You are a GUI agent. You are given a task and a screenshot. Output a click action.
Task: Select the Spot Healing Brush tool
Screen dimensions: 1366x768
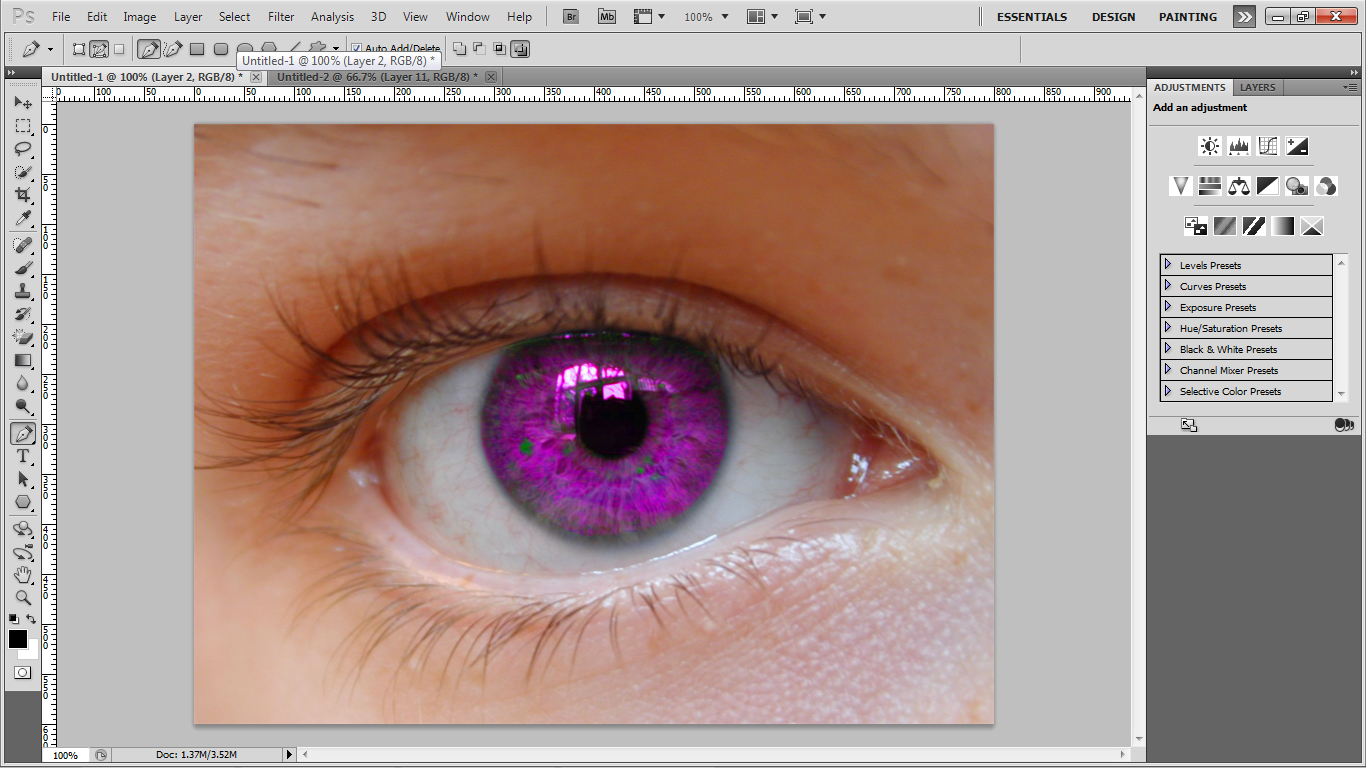point(22,245)
